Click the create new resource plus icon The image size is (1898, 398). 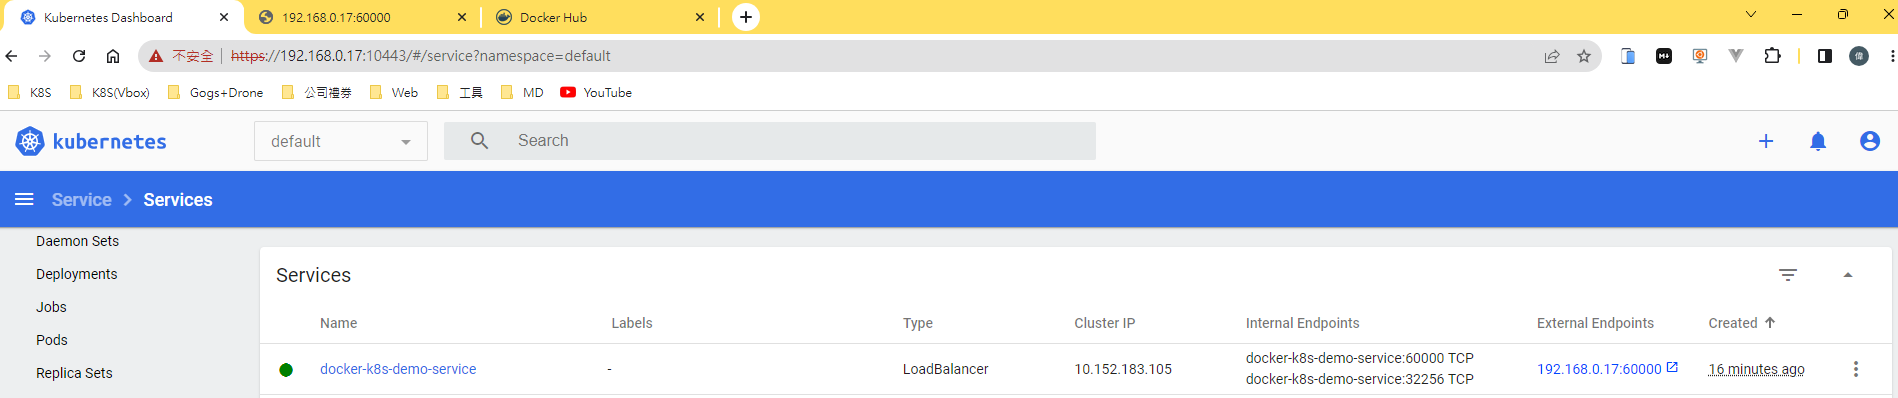pos(1766,141)
